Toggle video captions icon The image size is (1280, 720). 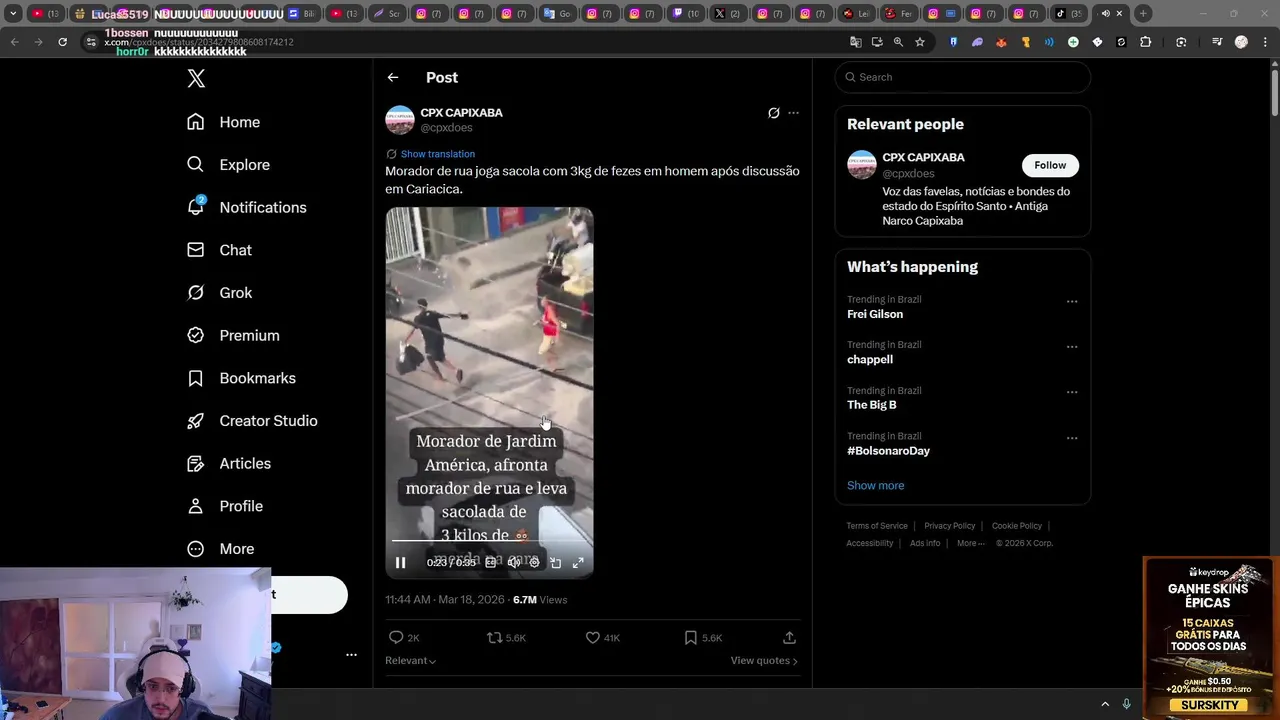click(490, 563)
